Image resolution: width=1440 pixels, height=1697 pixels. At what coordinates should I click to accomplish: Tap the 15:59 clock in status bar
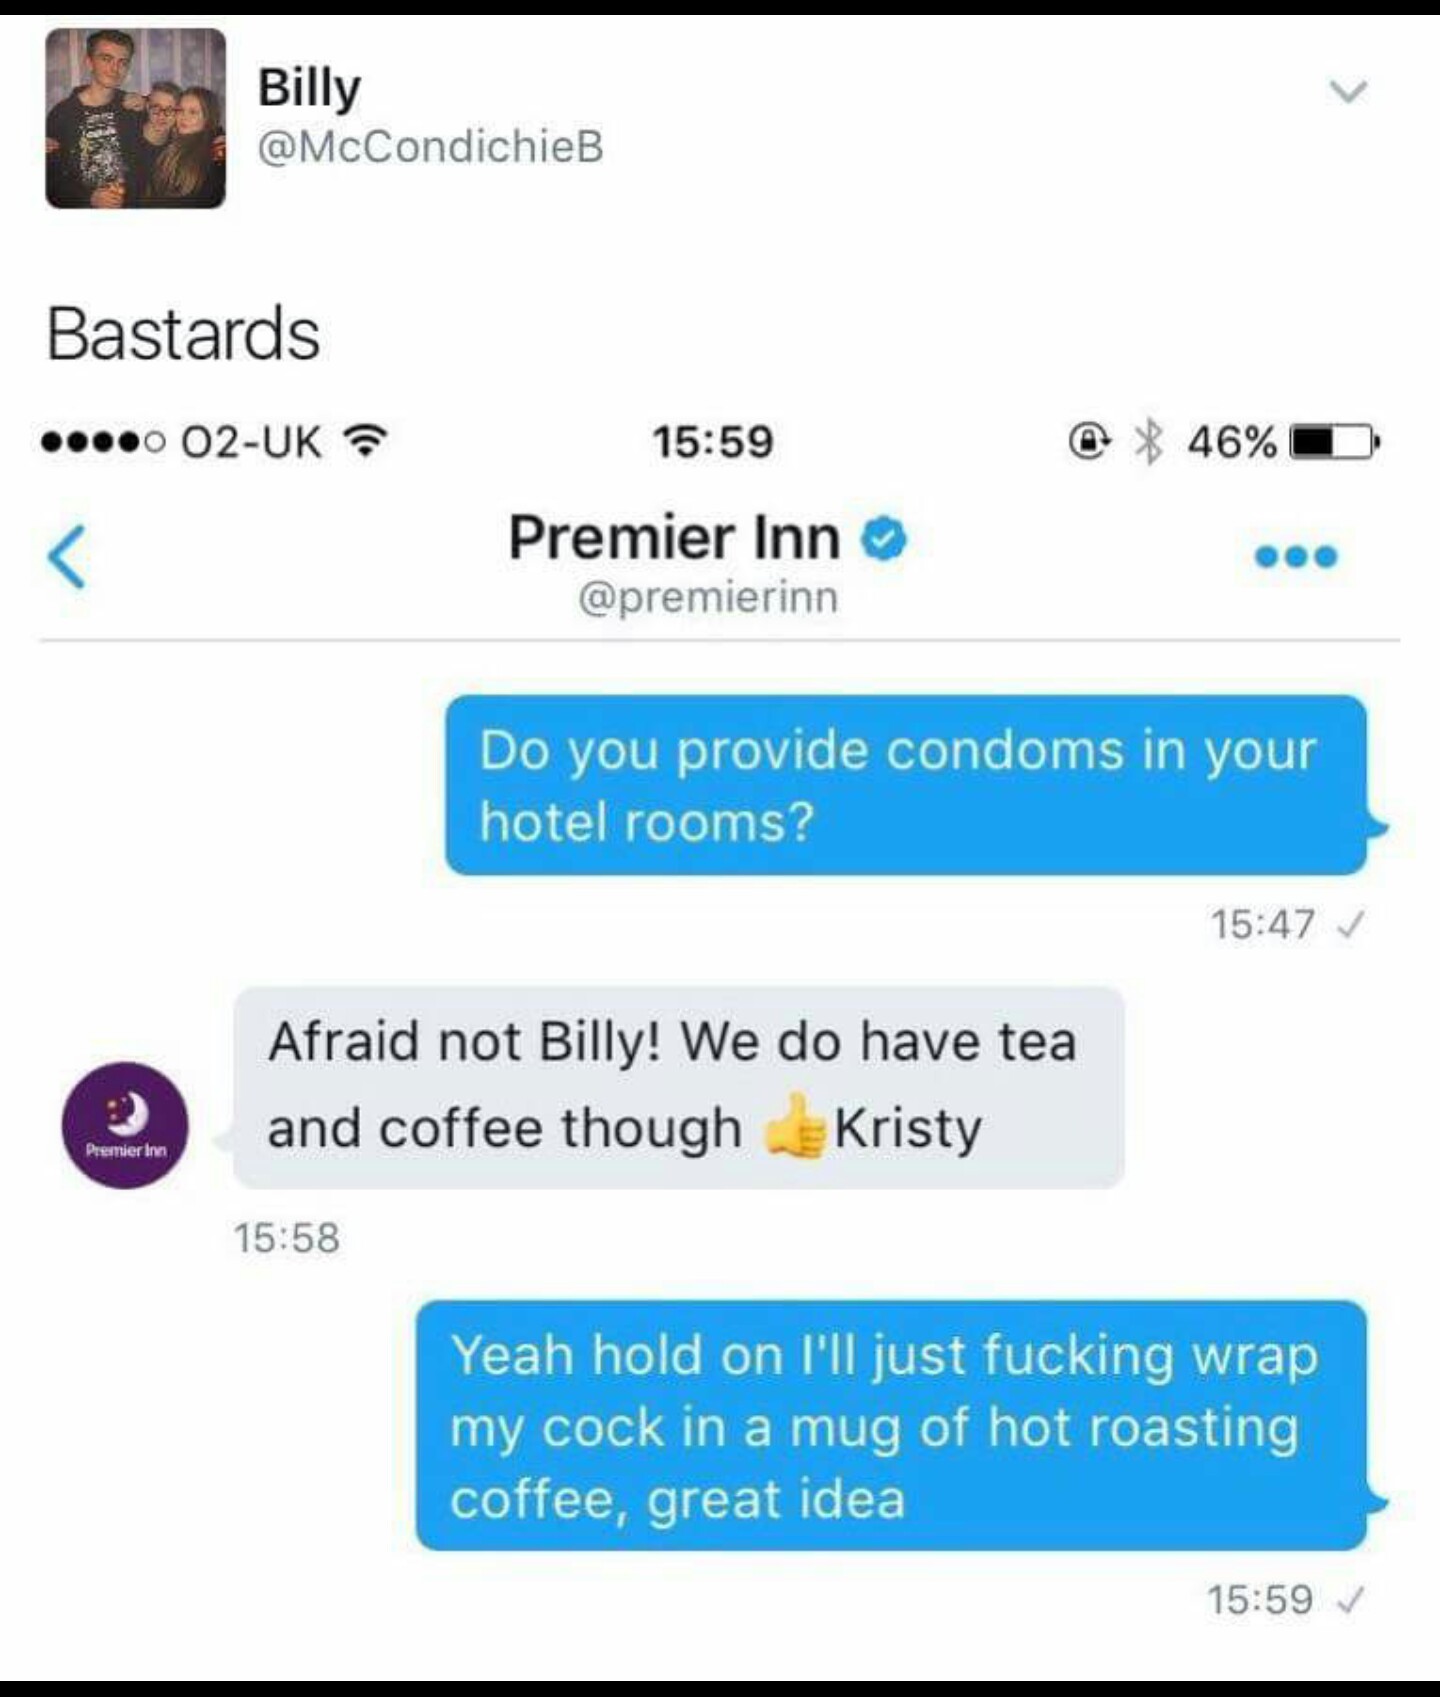(713, 441)
